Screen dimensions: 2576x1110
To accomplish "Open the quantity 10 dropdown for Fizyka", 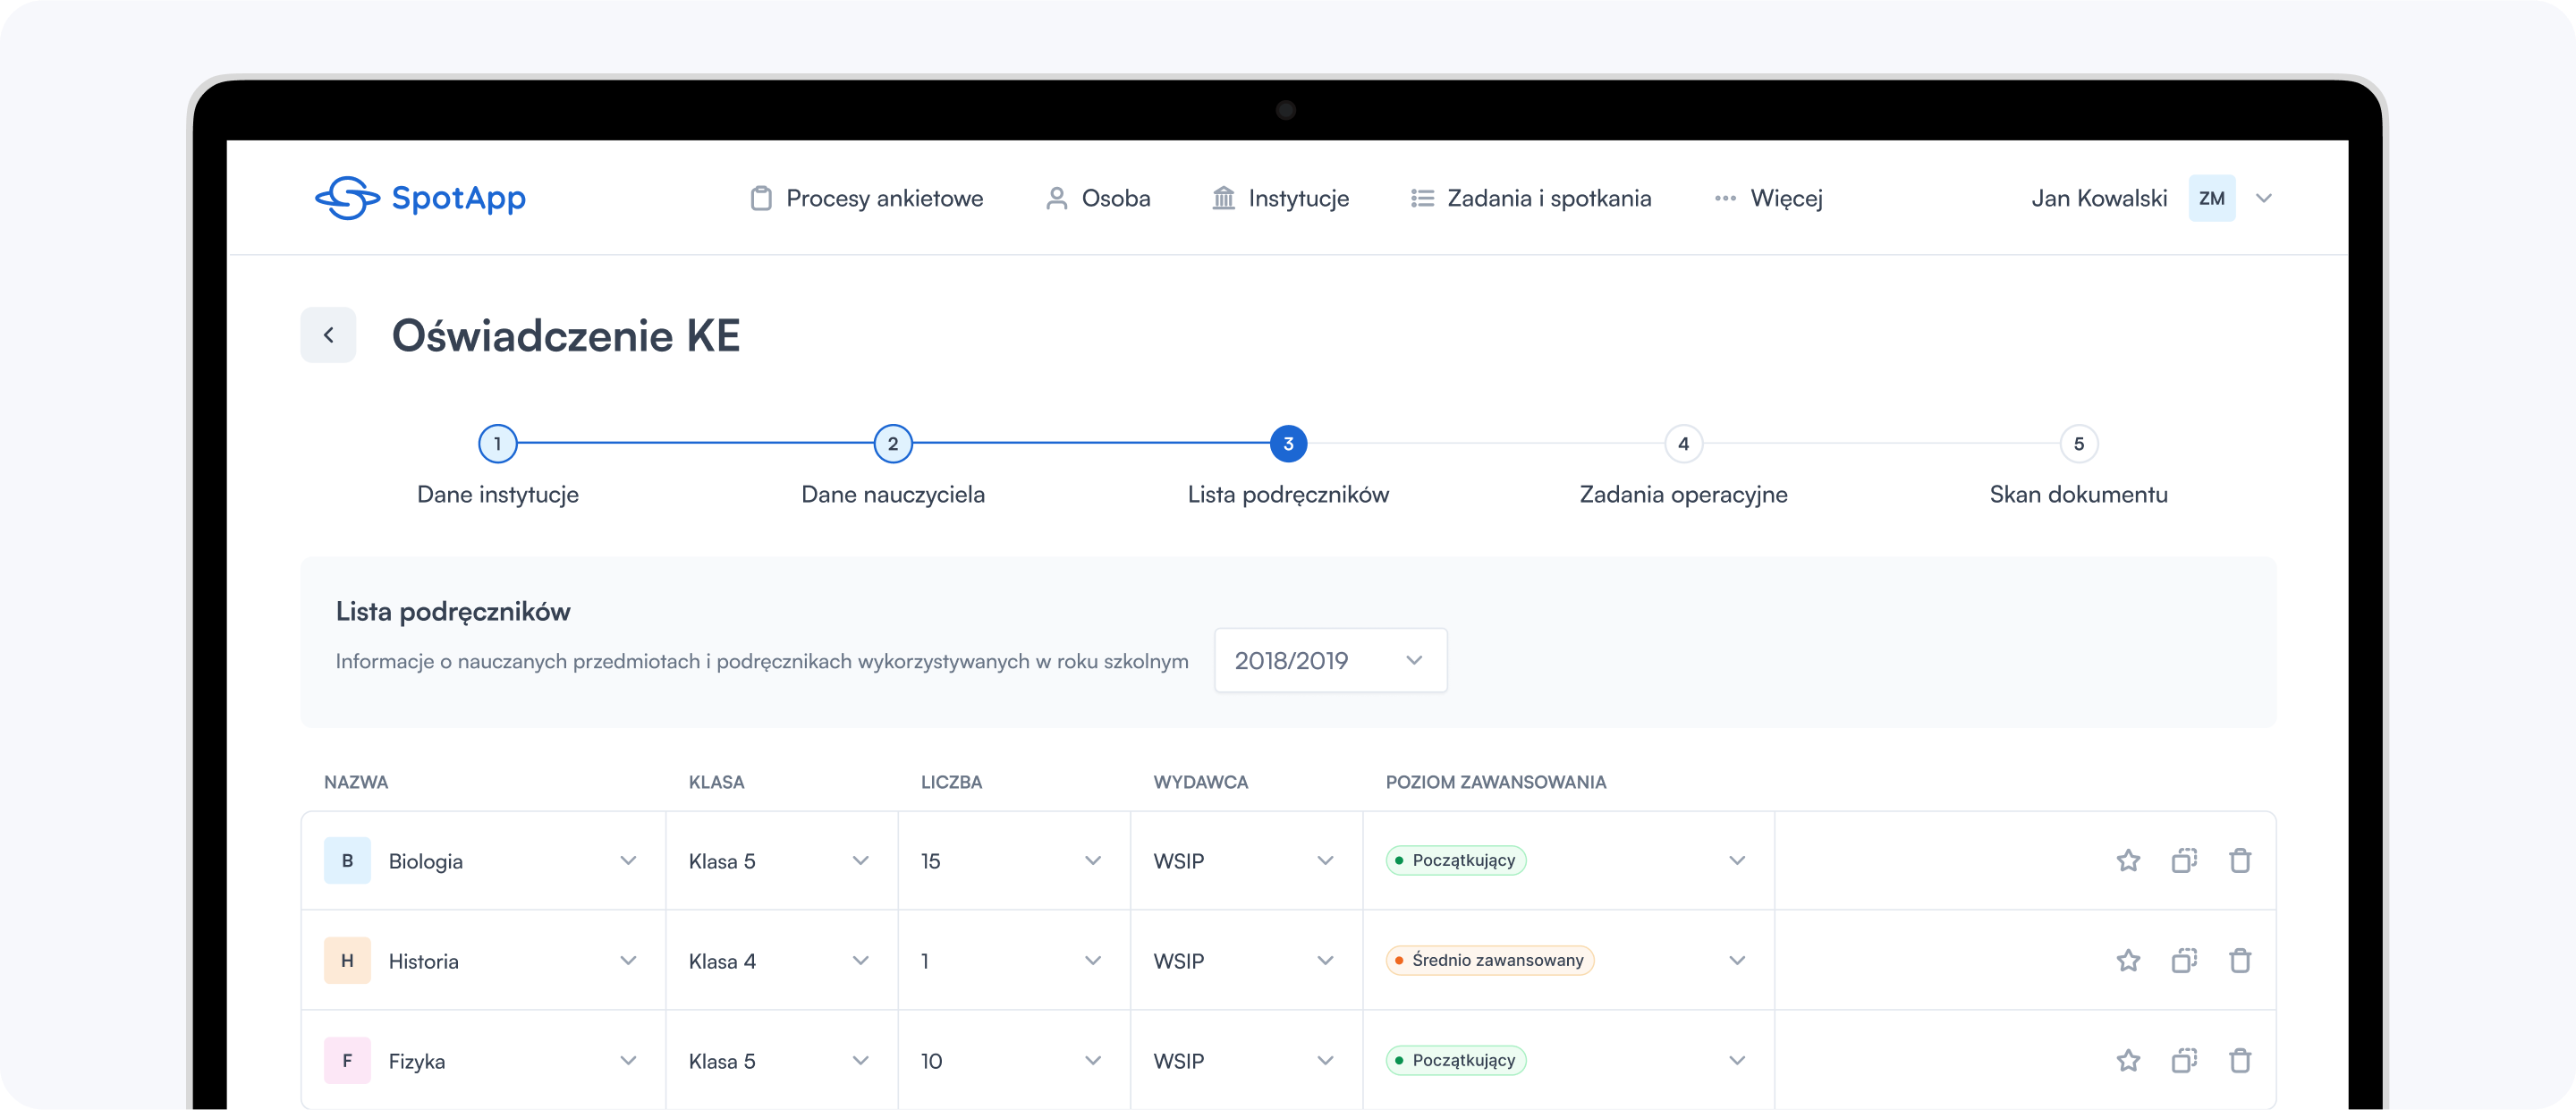I will click(1014, 1060).
